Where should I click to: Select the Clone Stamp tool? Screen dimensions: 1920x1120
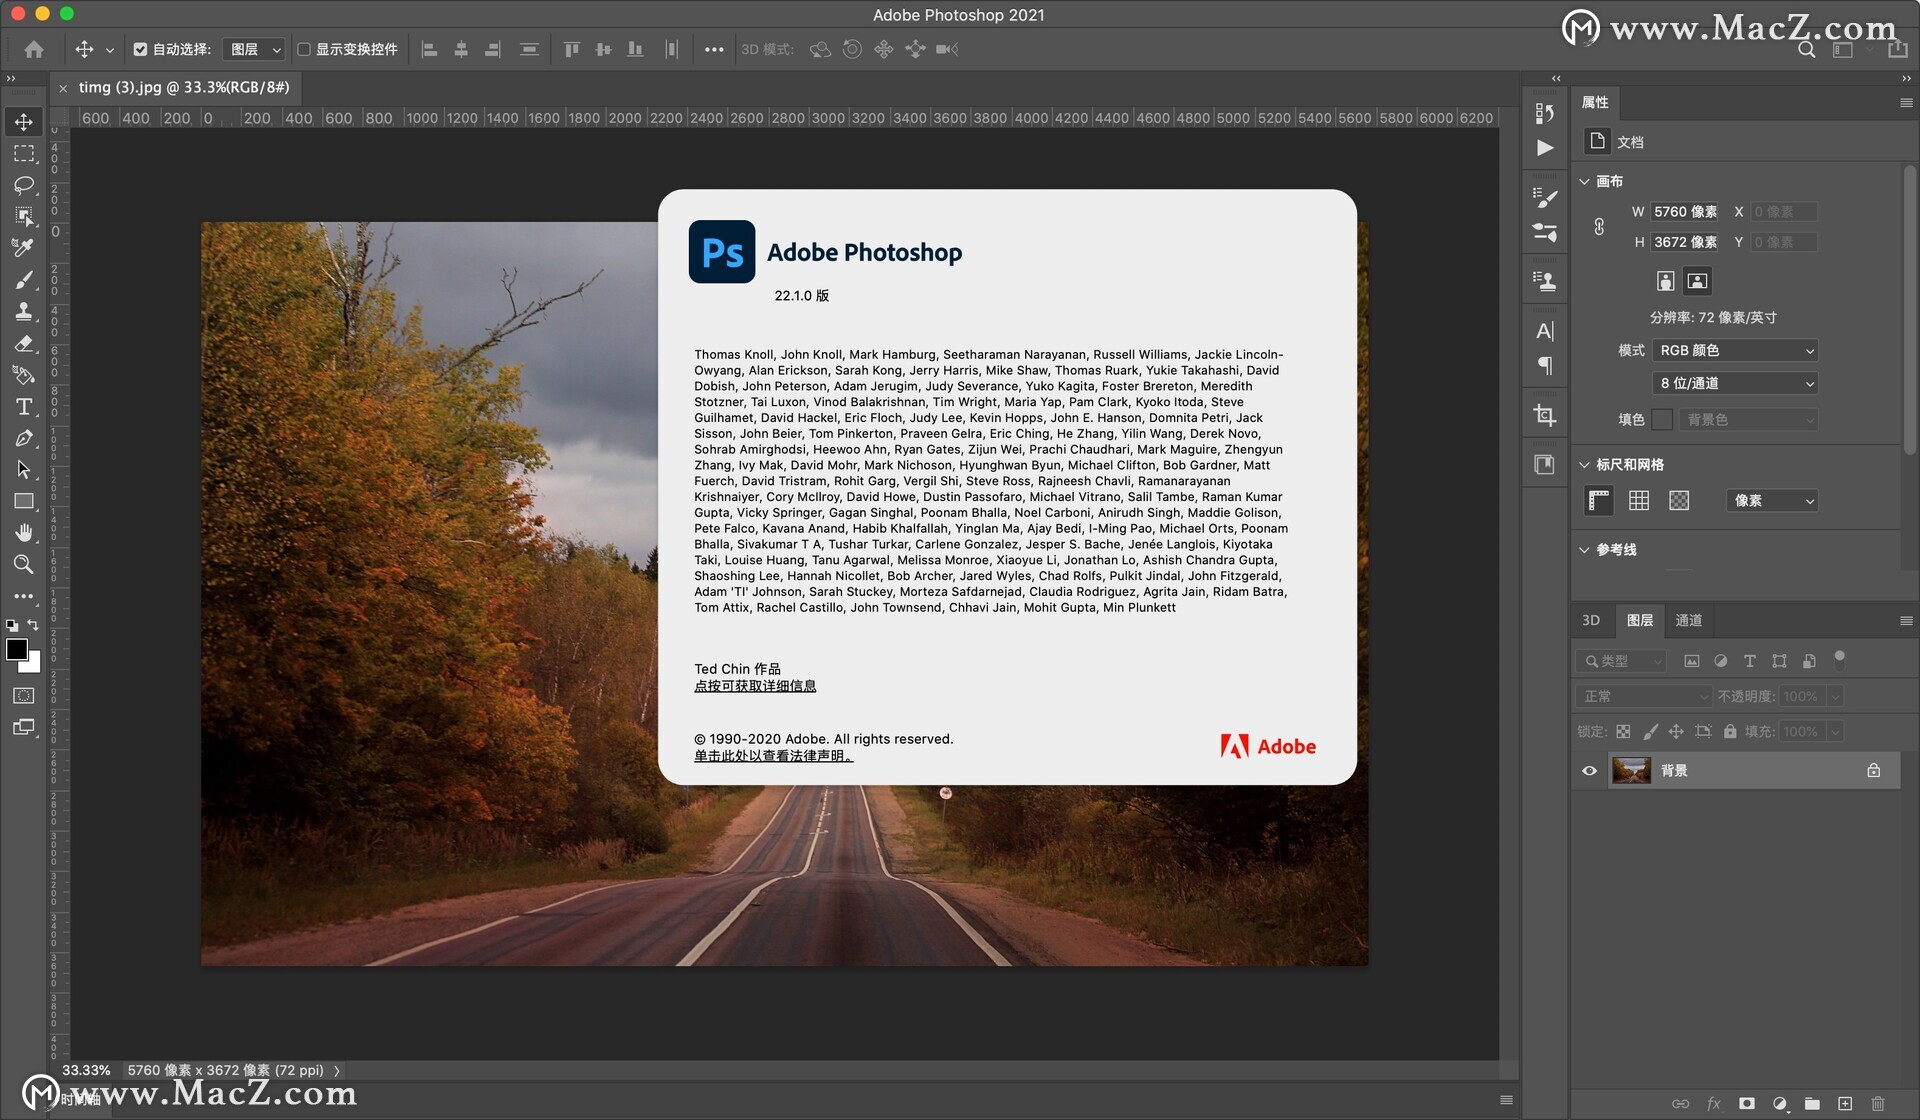23,312
